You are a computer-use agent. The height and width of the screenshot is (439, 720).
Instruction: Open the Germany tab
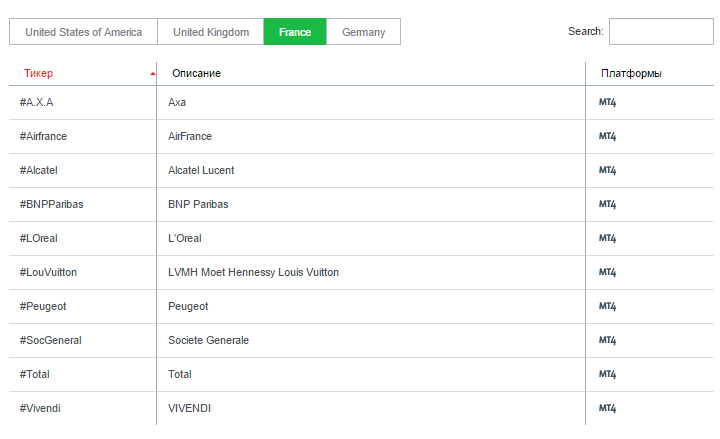[x=363, y=32]
